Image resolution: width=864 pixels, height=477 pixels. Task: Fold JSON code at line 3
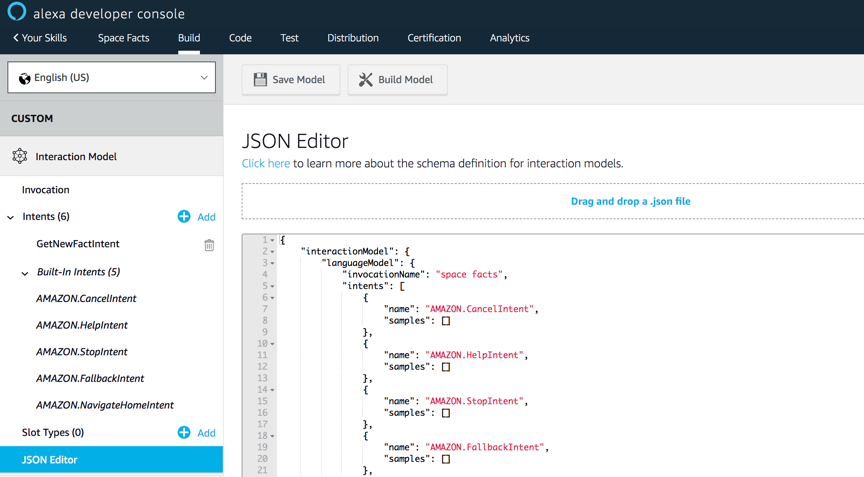(x=272, y=263)
